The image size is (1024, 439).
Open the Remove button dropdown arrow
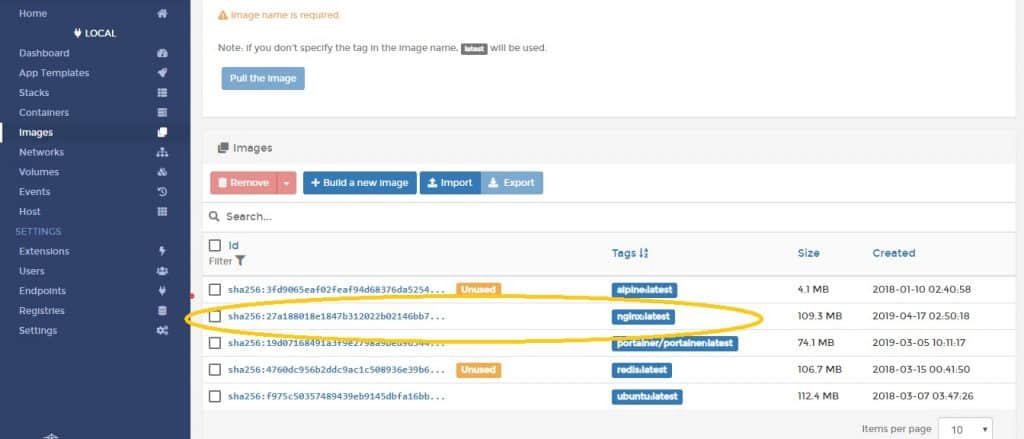click(x=287, y=183)
